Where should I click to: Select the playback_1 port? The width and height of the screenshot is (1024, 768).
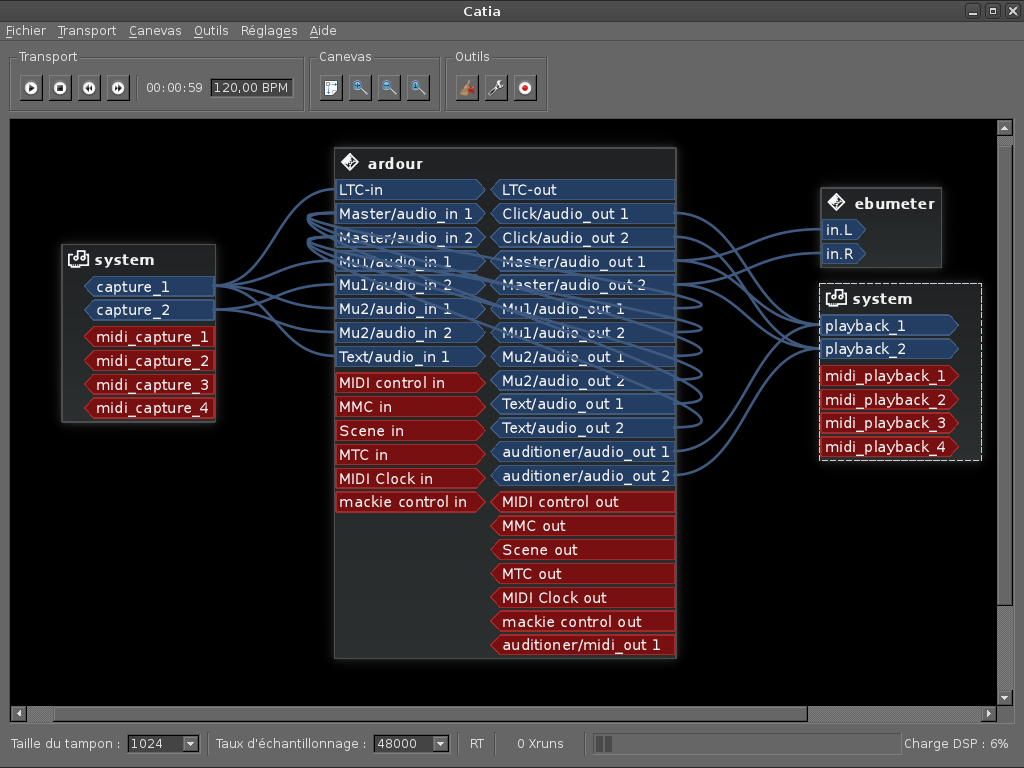889,325
